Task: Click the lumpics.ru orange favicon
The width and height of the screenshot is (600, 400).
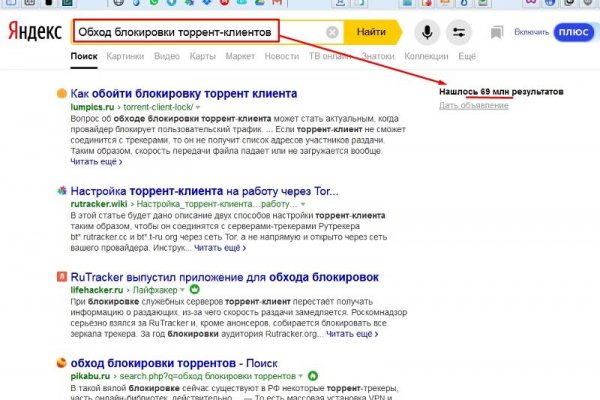Action: [62, 93]
